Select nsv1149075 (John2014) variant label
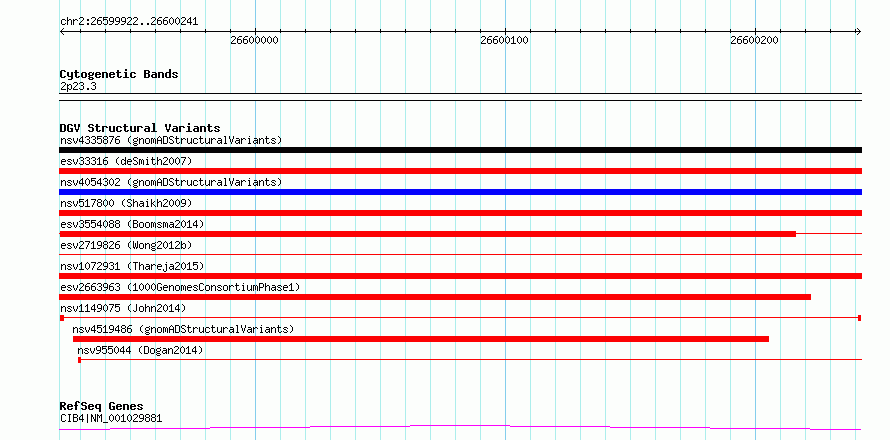 [123, 308]
